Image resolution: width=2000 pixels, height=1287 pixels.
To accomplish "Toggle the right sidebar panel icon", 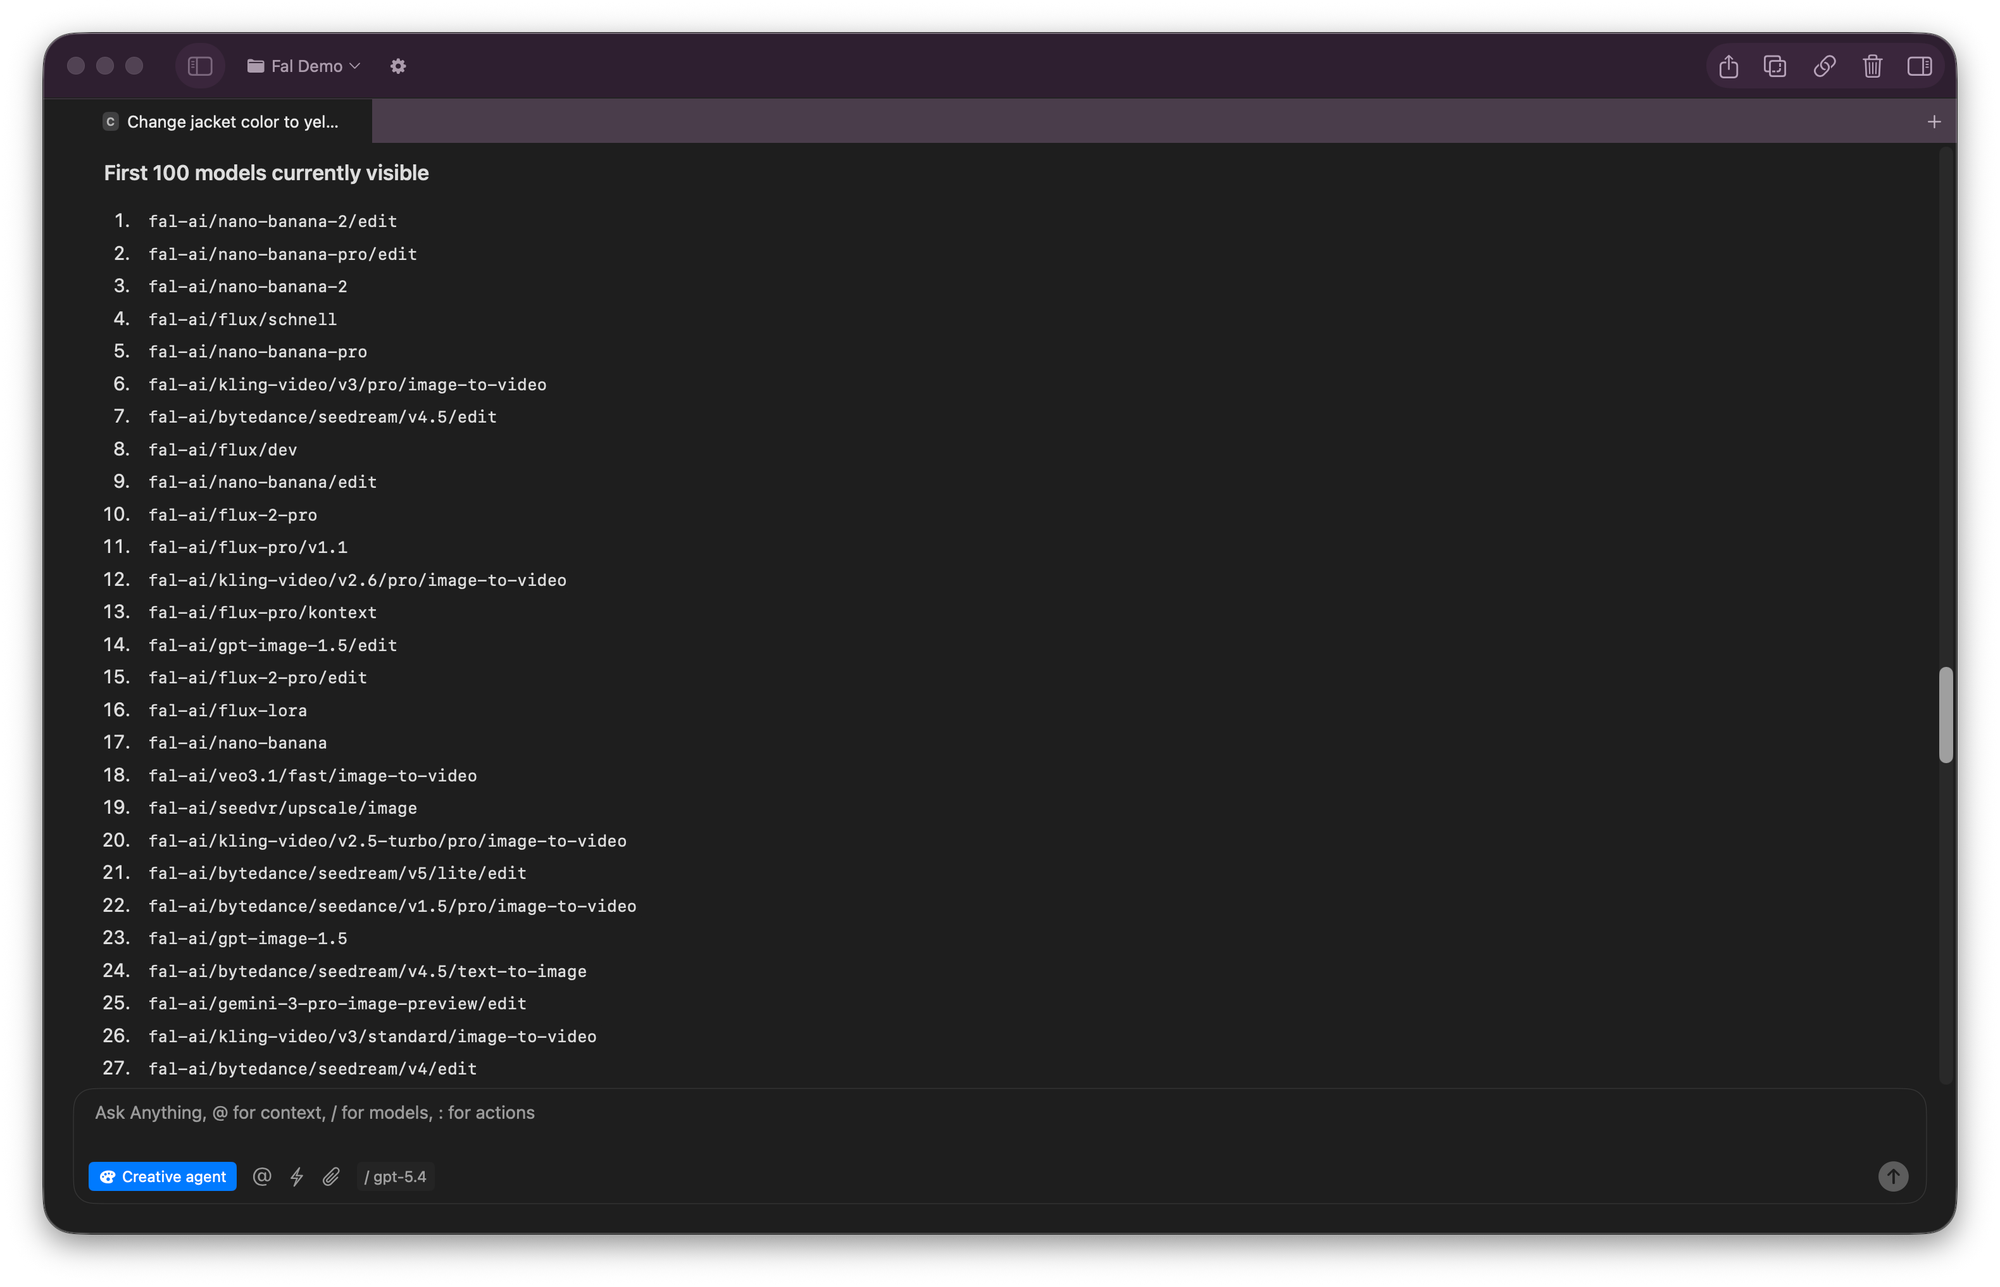I will click(x=1919, y=66).
